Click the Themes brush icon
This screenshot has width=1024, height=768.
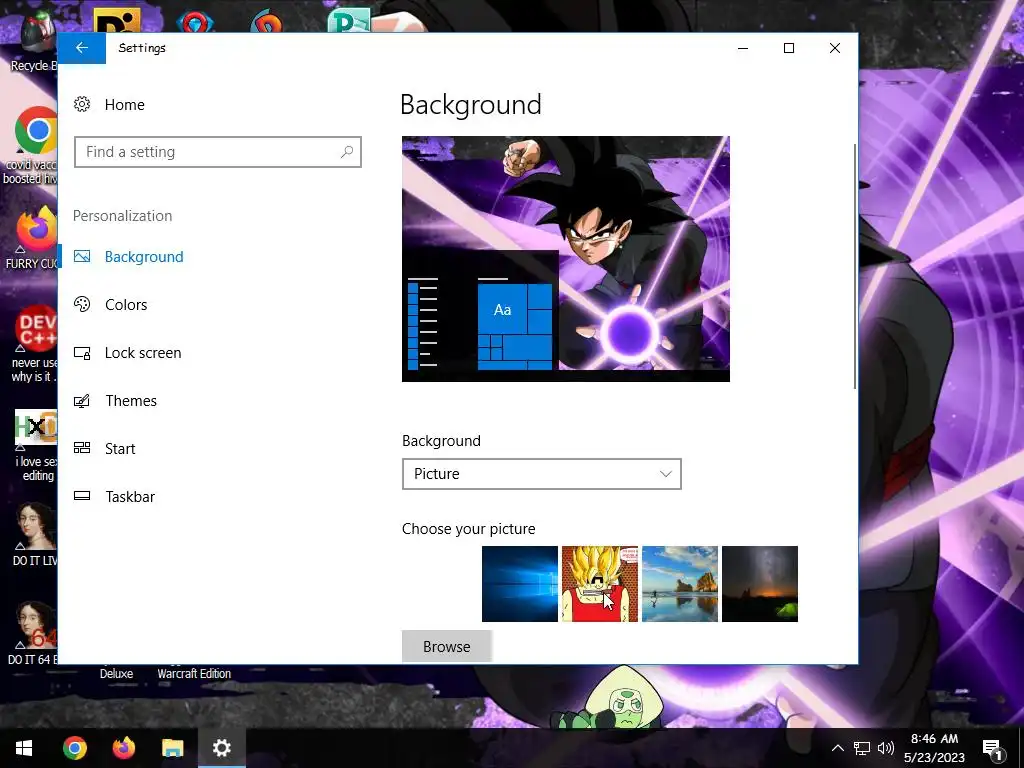(82, 401)
